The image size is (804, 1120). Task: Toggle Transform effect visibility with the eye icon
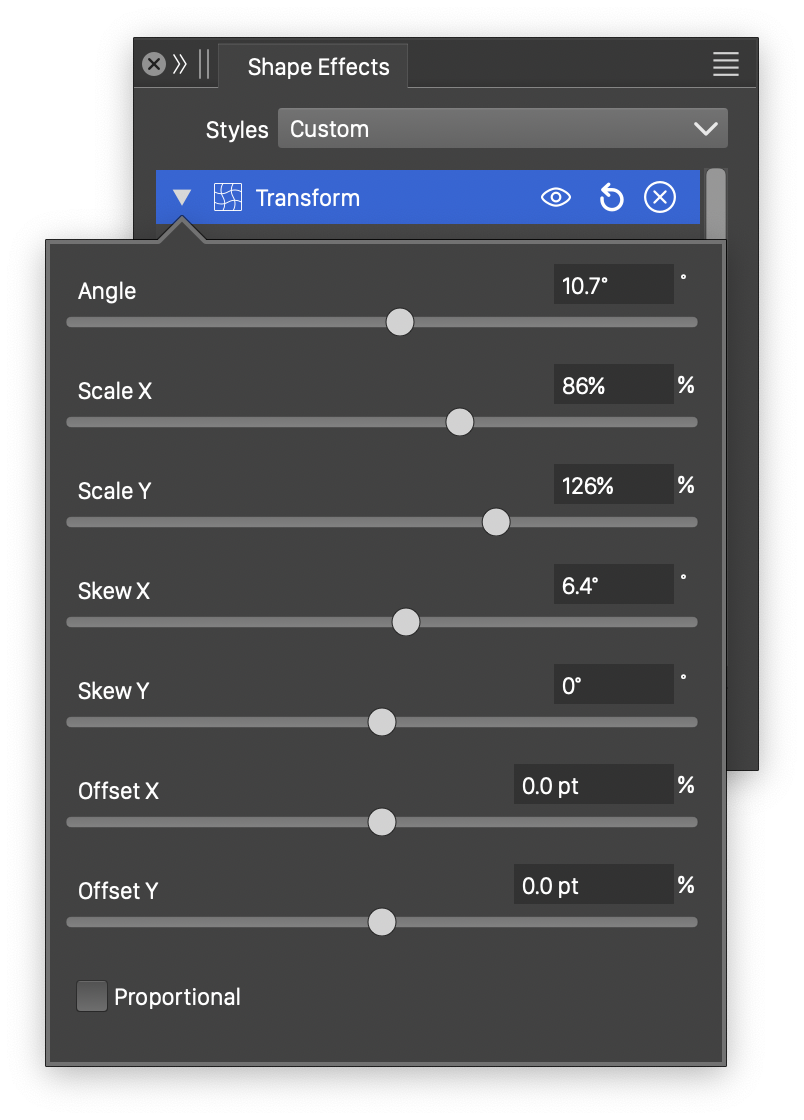click(x=556, y=198)
